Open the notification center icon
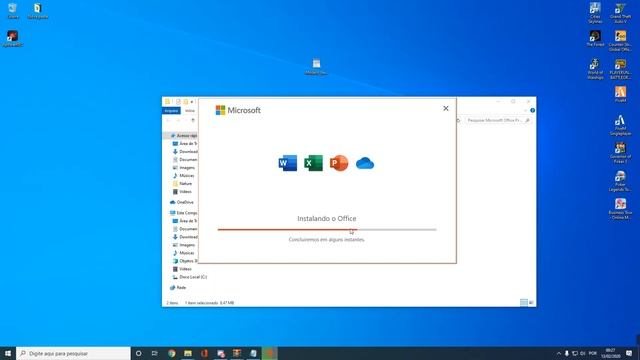The width and height of the screenshot is (640, 360). point(629,353)
